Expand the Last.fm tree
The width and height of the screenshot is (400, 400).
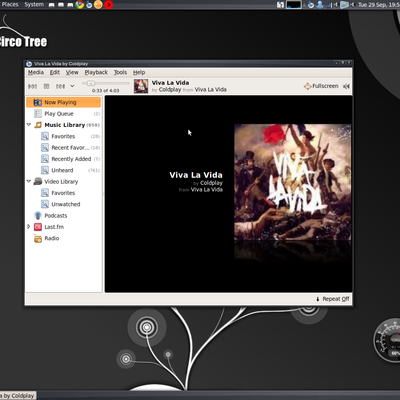[x=29, y=227]
